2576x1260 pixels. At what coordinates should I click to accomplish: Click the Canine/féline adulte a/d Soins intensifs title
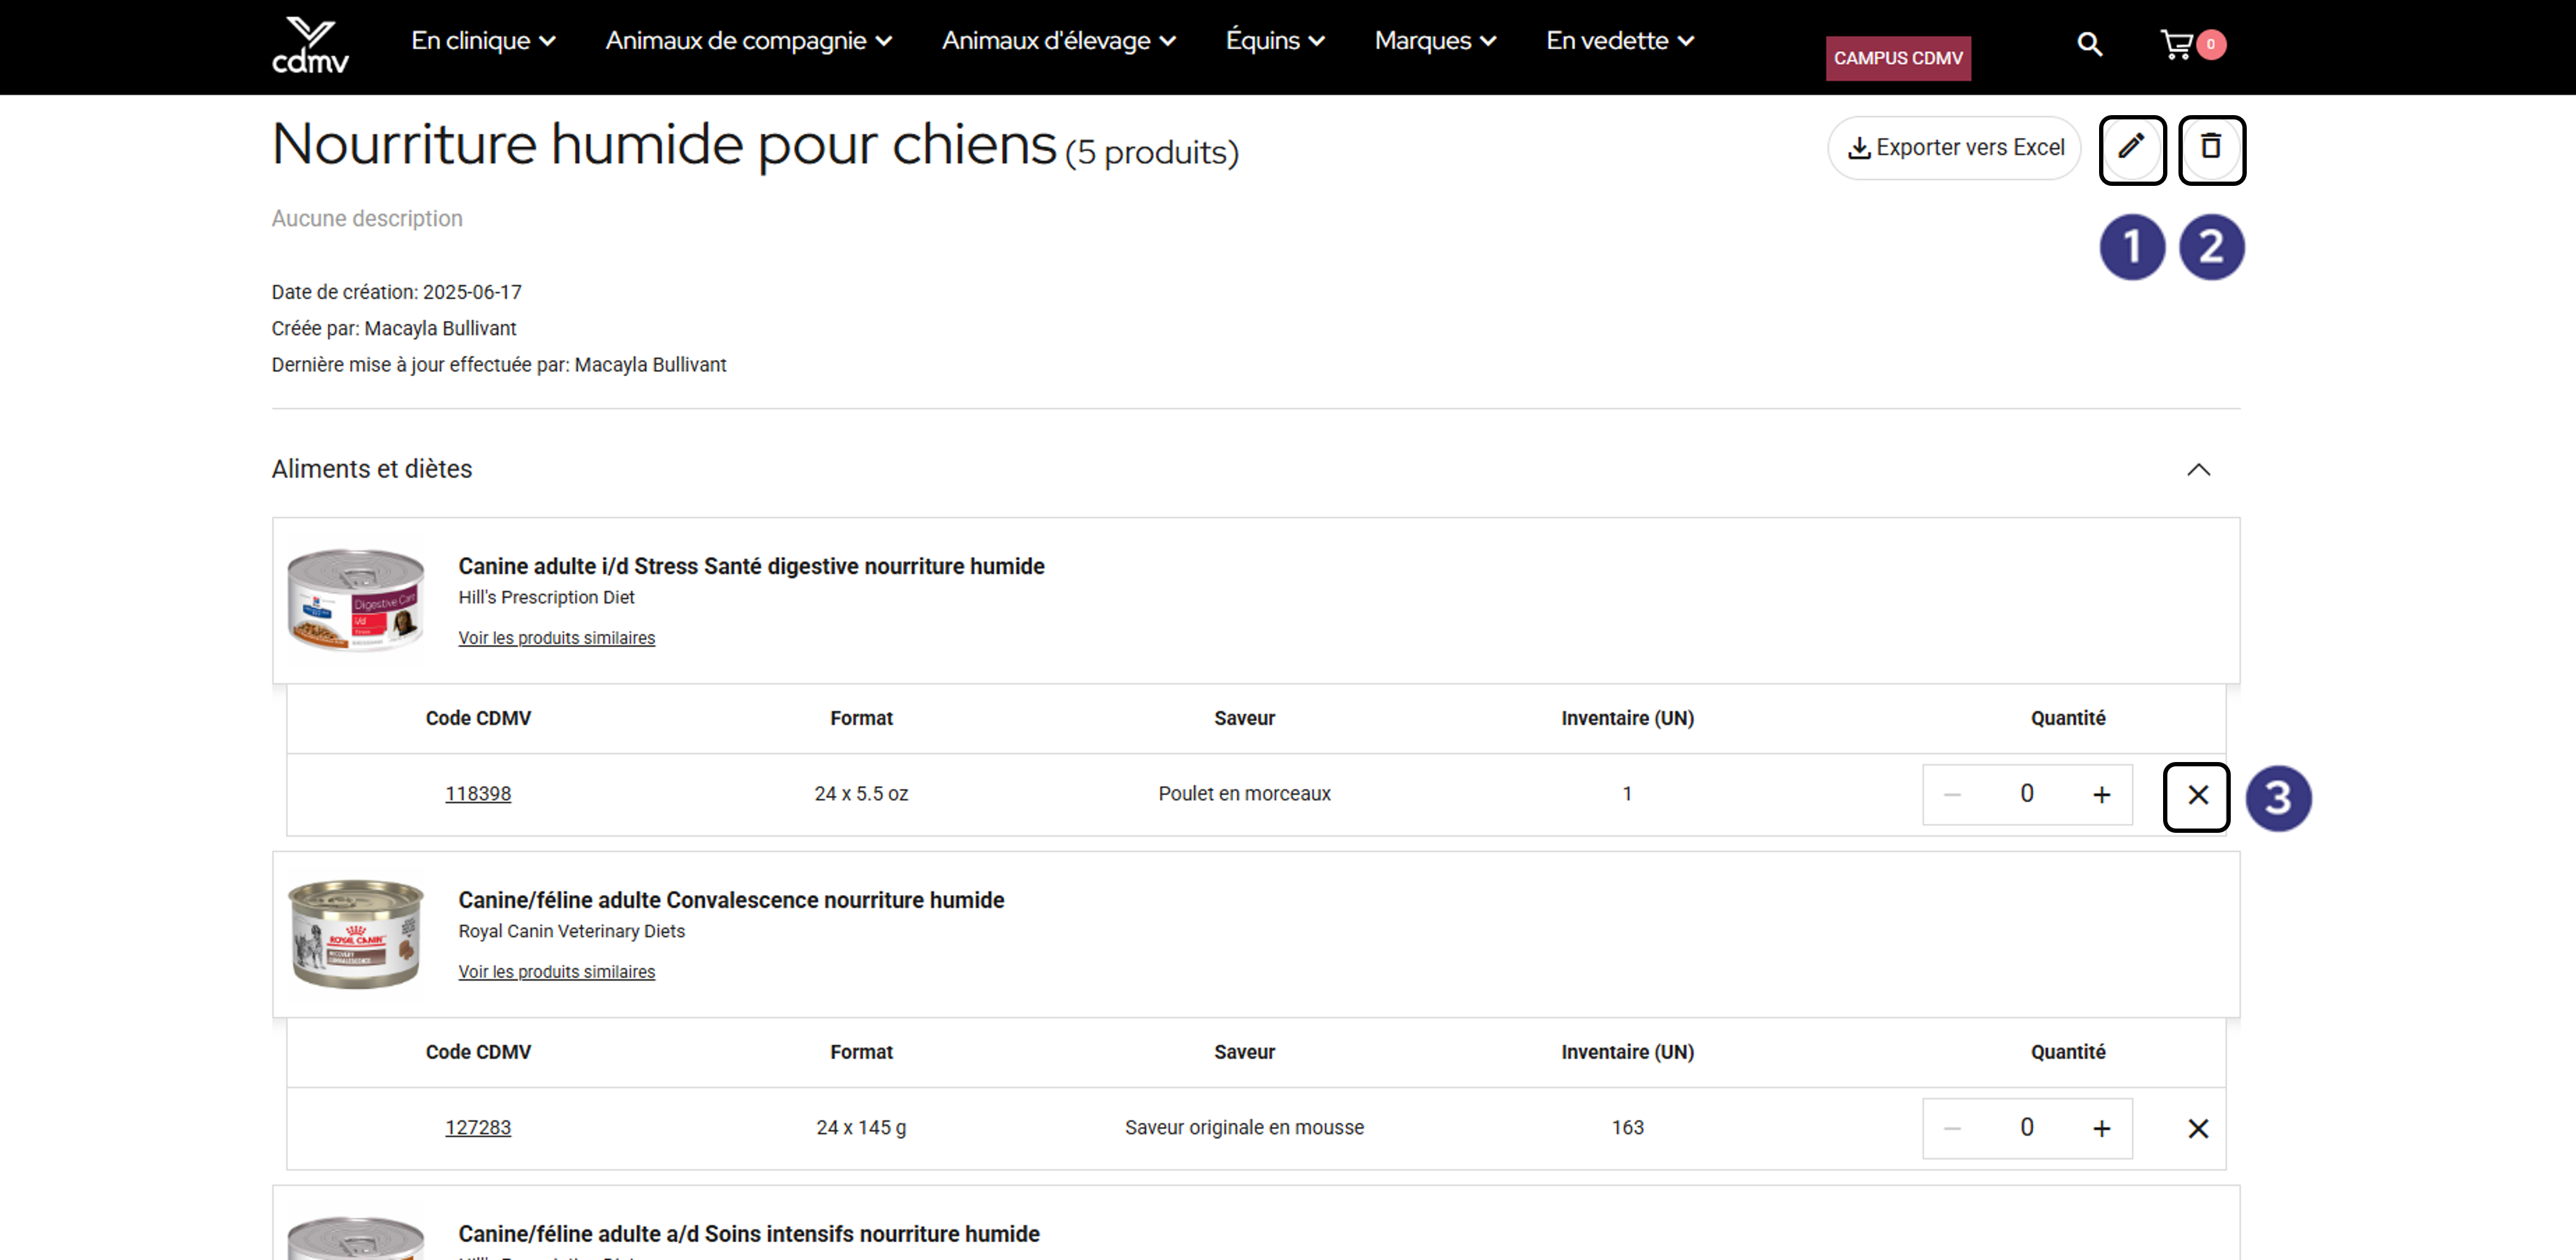(749, 1234)
